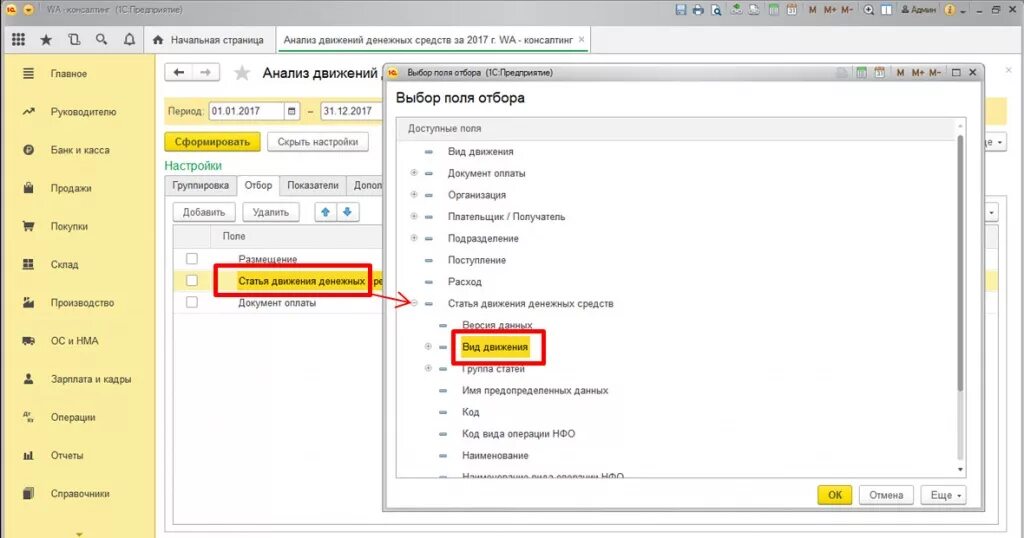This screenshot has height=538, width=1024.
Task: Collapse Статья движения денежных средств node
Action: pyautogui.click(x=414, y=303)
